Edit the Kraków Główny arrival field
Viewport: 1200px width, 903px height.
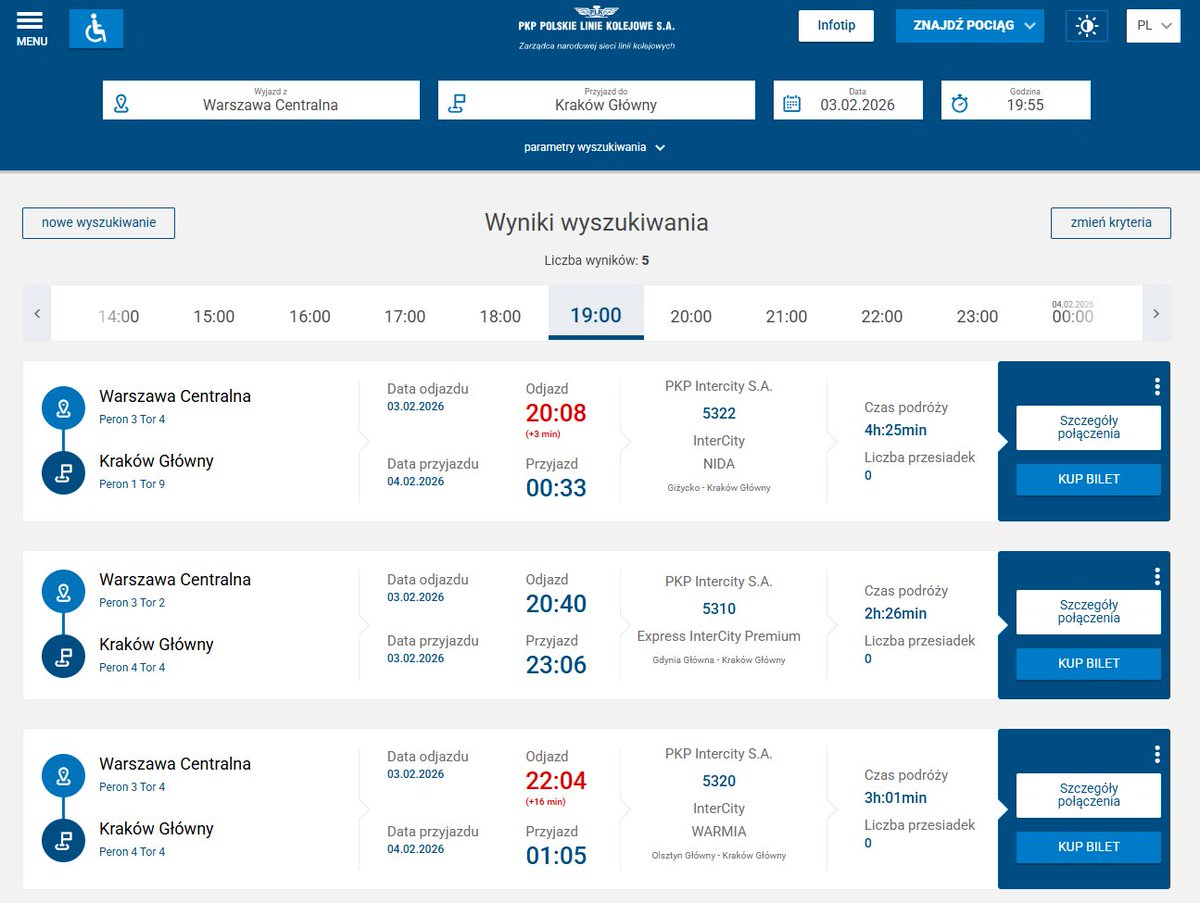coord(596,100)
